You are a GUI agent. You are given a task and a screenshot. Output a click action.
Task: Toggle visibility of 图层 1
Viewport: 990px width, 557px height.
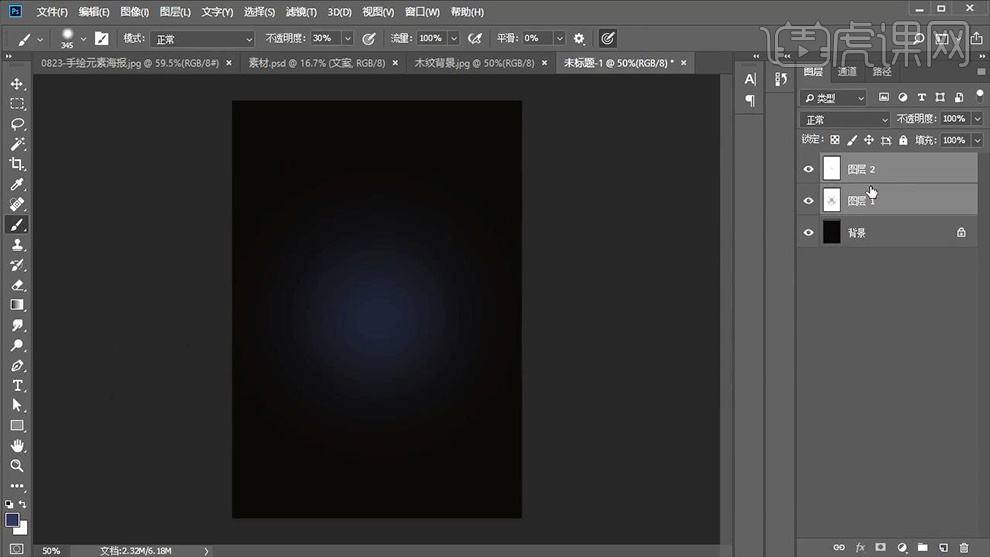coord(808,201)
